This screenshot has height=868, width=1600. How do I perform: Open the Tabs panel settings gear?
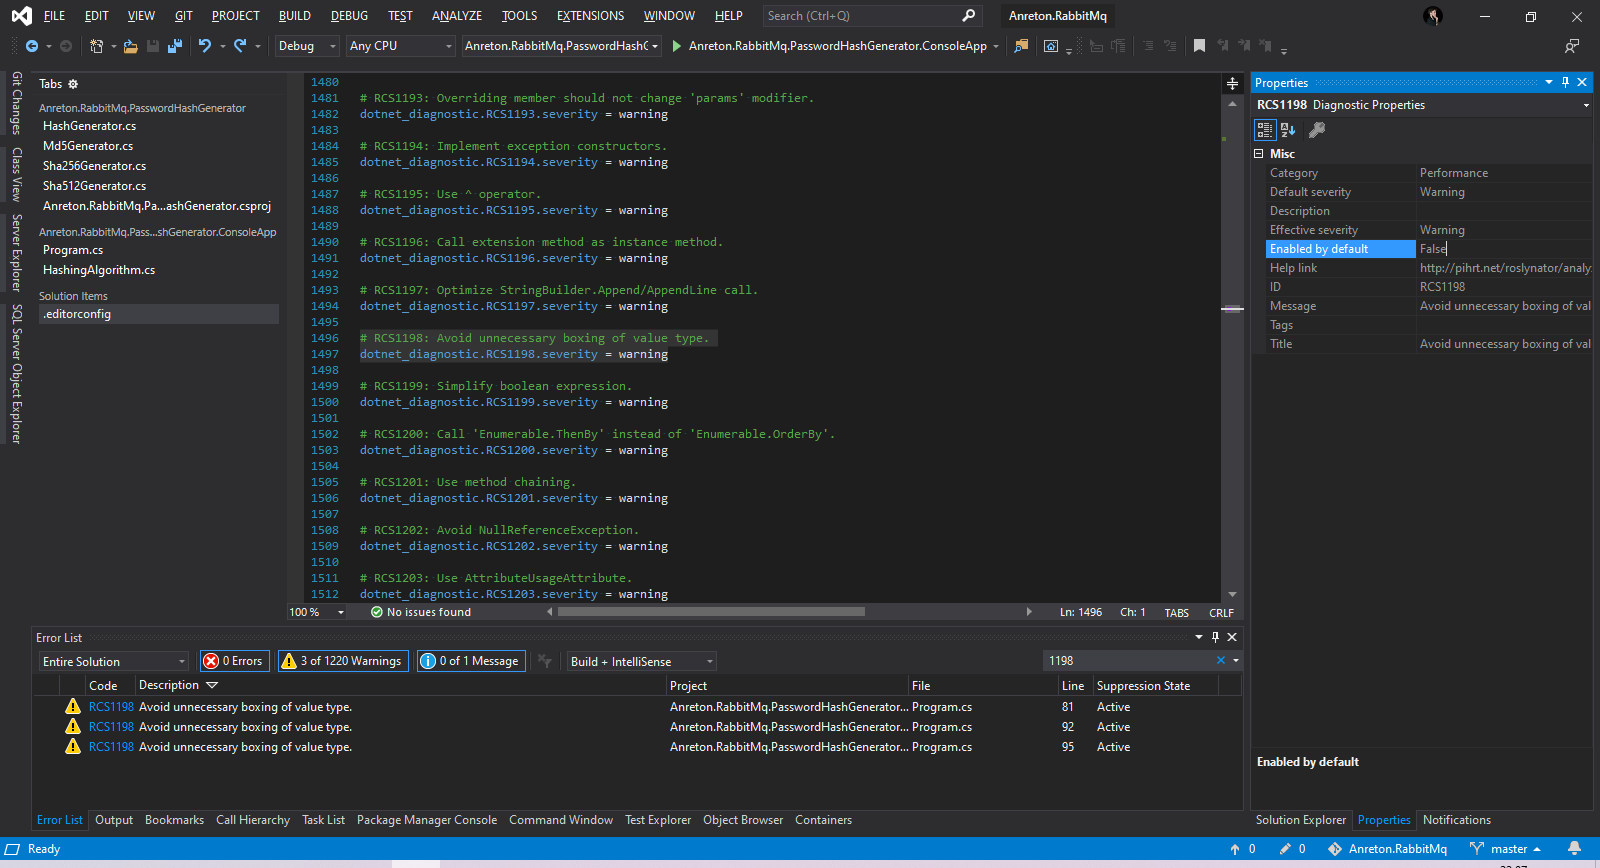point(73,84)
